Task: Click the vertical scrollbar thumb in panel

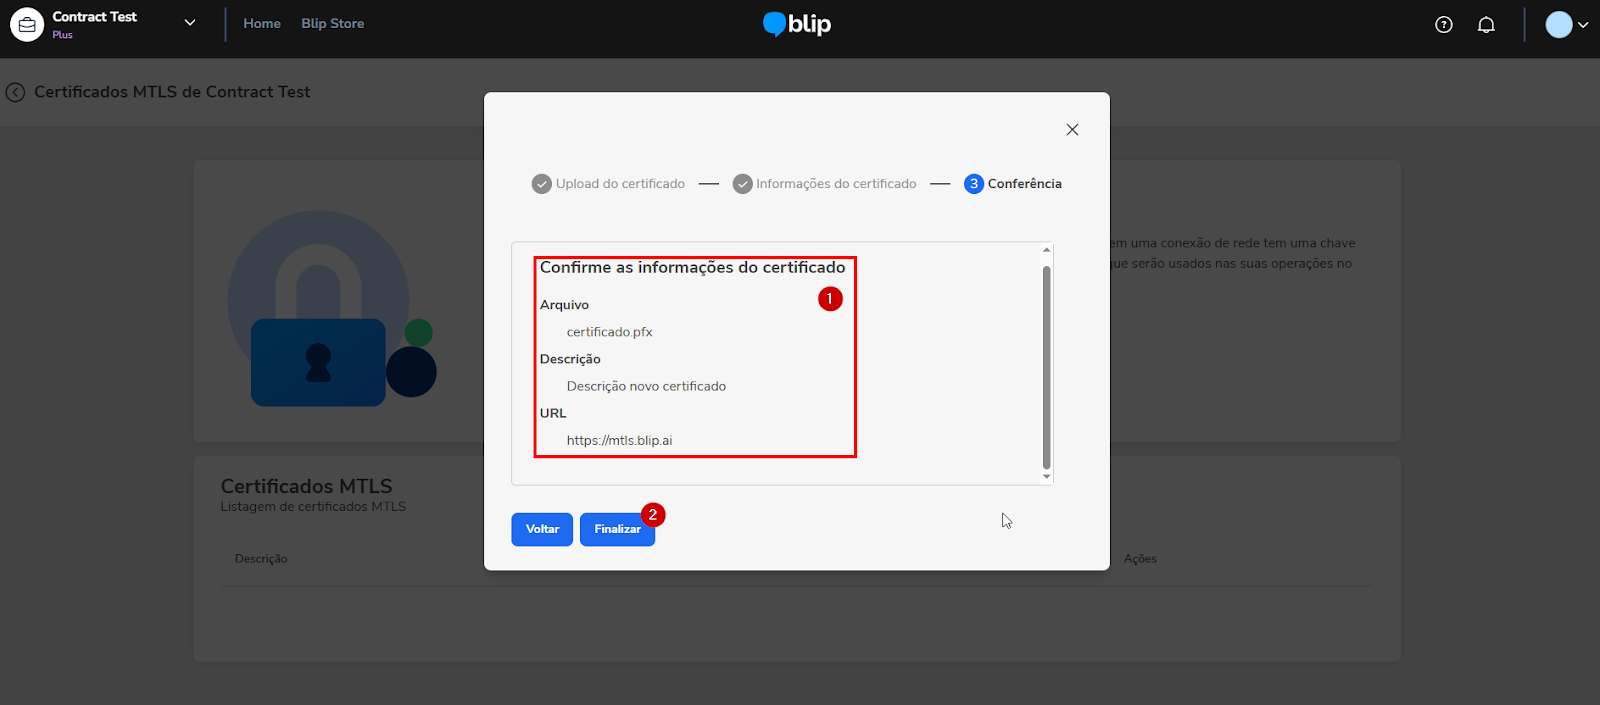Action: coord(1047,365)
